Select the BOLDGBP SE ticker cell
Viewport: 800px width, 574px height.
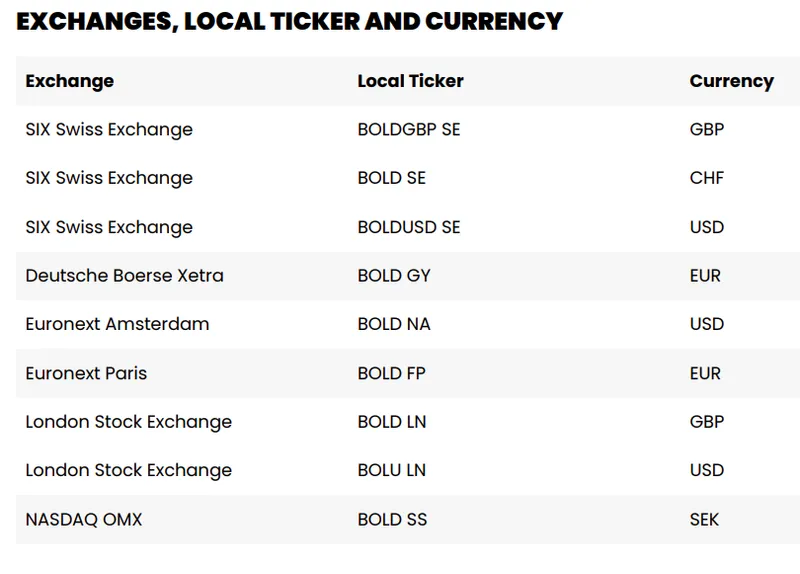pyautogui.click(x=408, y=129)
